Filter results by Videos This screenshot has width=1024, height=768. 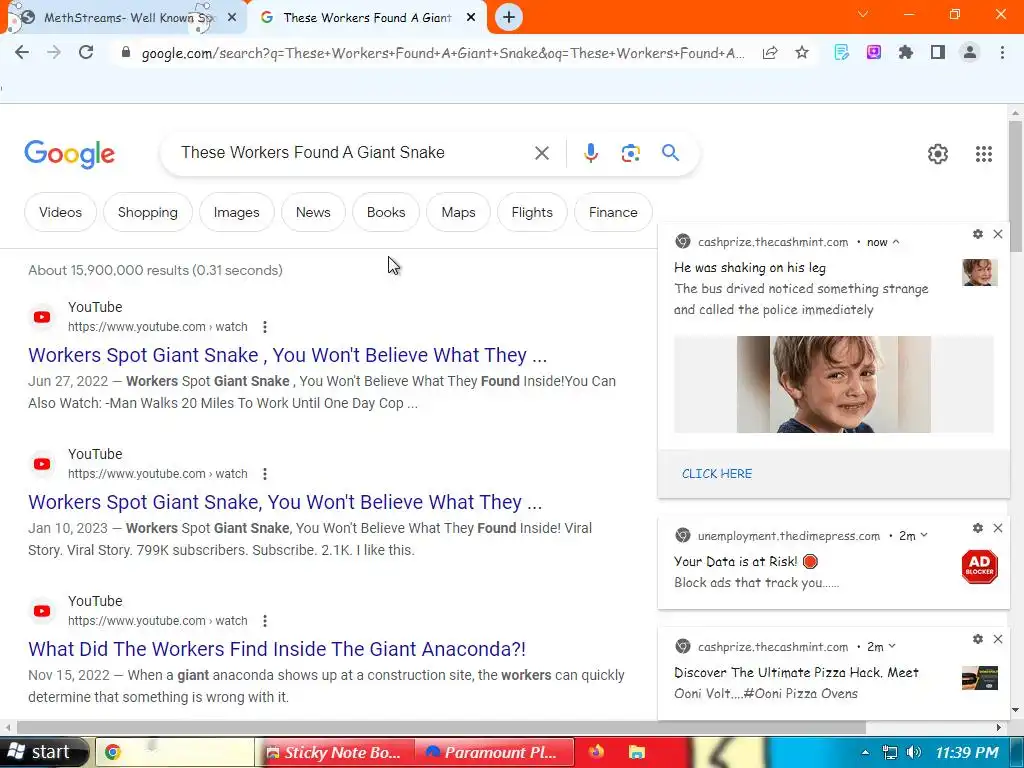point(60,212)
